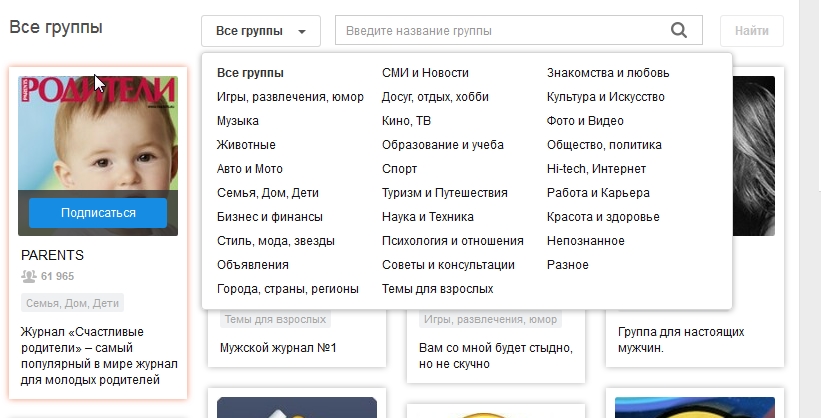Select the Музыка category
Screen dimensions: 821x418
pyautogui.click(x=238, y=121)
